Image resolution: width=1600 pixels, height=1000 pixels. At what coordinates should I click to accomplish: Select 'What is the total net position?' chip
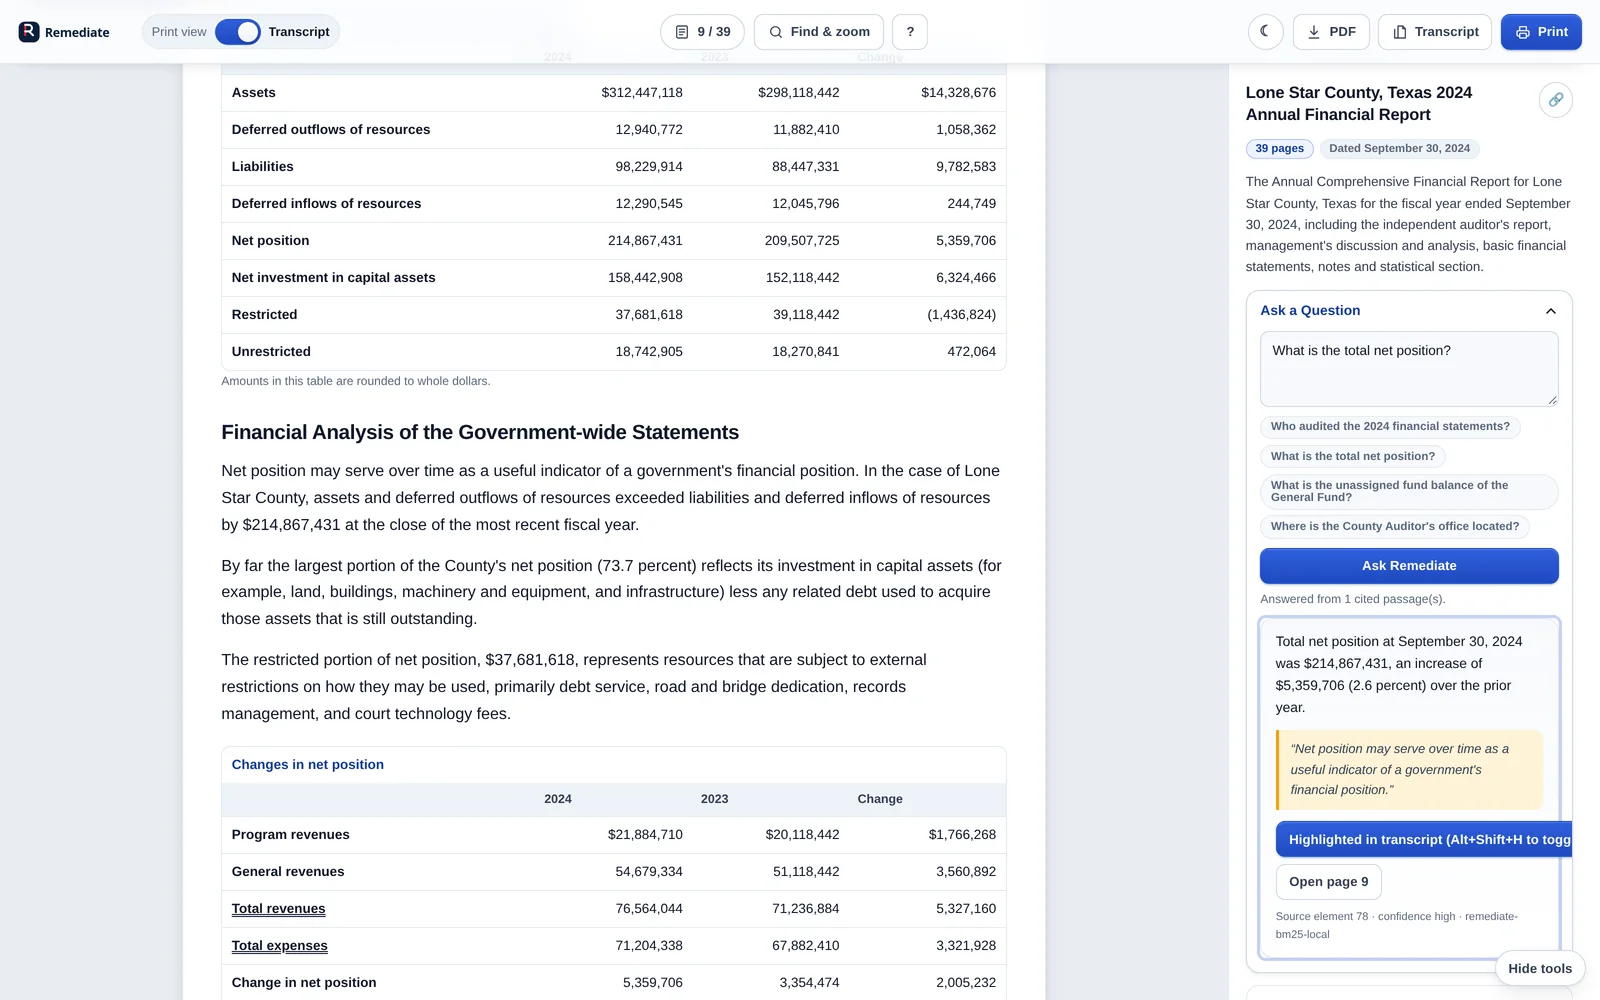pyautogui.click(x=1352, y=457)
